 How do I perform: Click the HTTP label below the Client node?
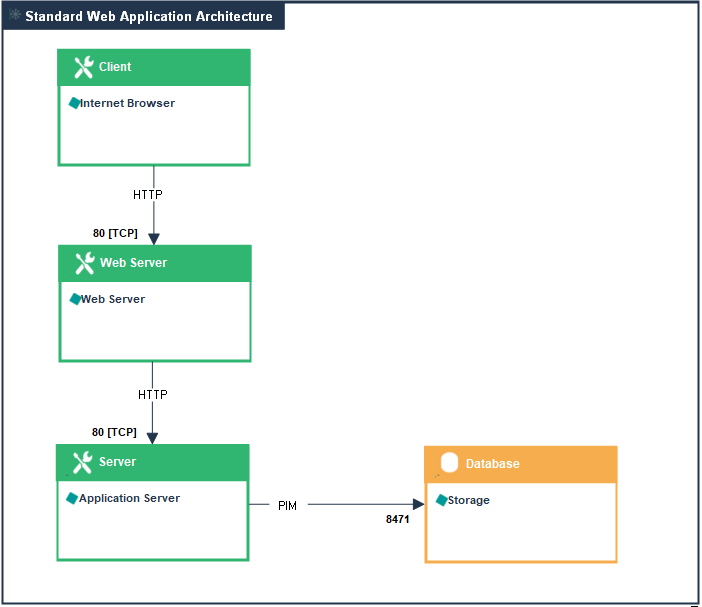147,195
